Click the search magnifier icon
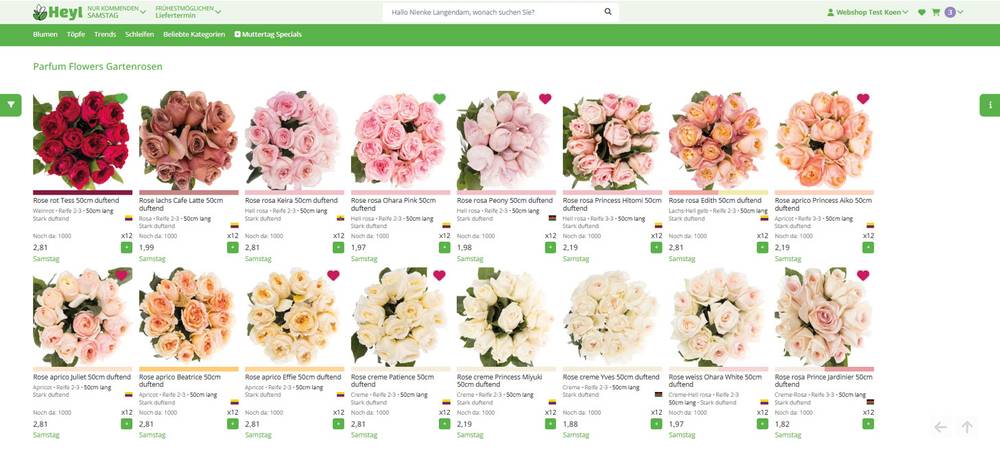 coord(608,13)
